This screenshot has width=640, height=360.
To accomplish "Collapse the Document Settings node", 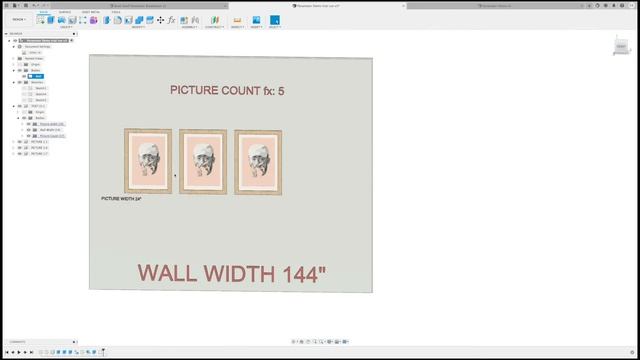I will pyautogui.click(x=13, y=47).
